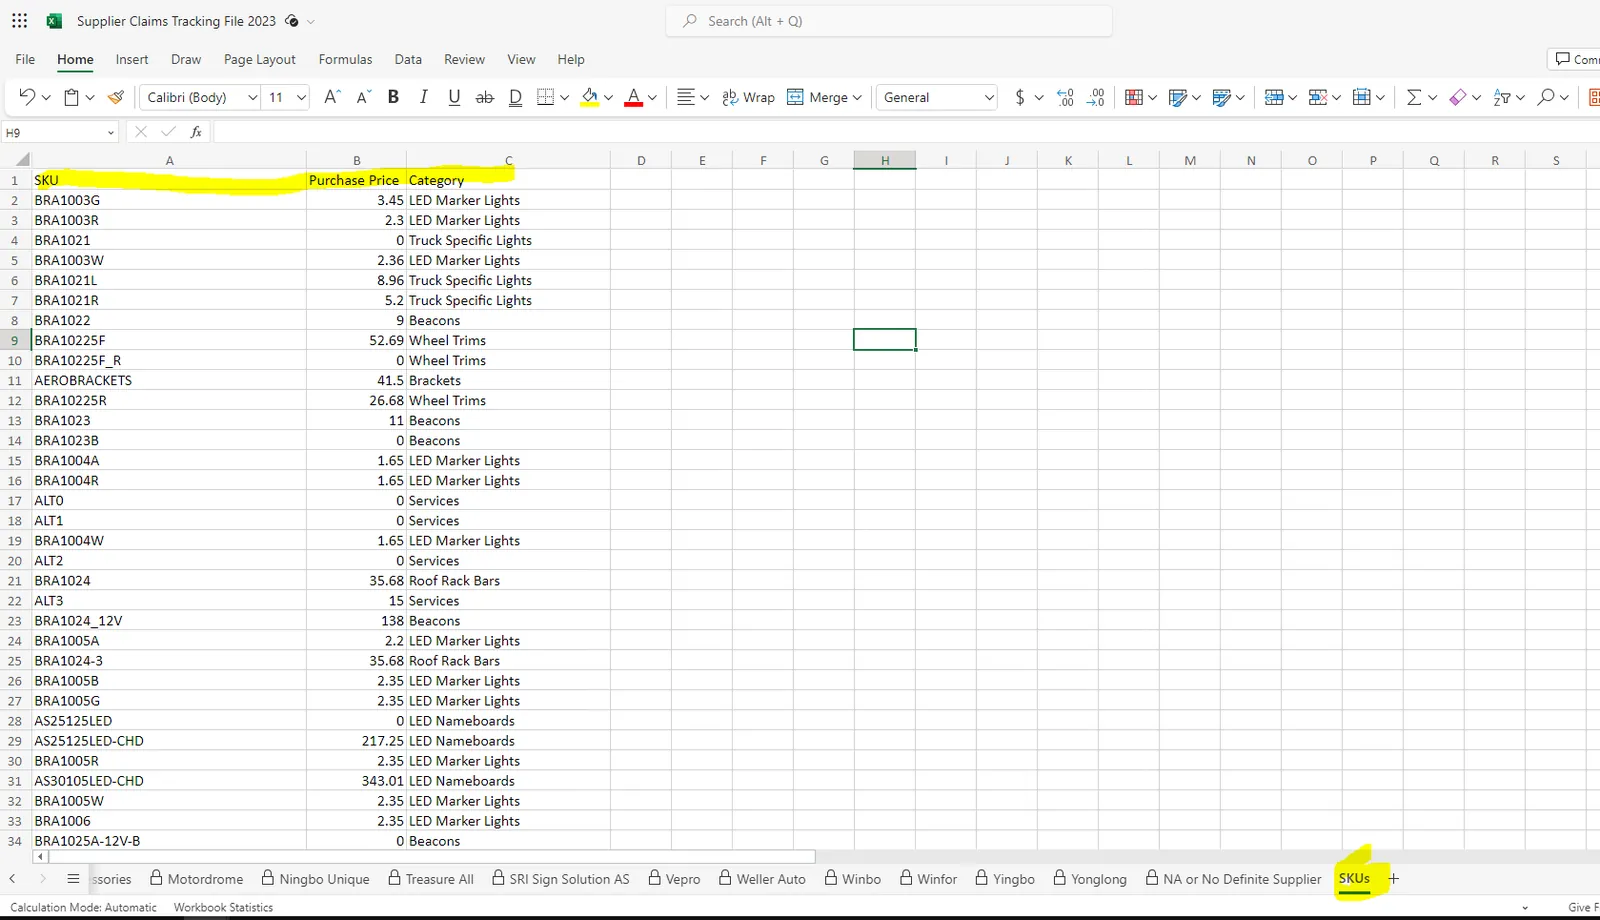Screen dimensions: 1600x920
Task: Select the Format Painter brush
Action: (116, 97)
